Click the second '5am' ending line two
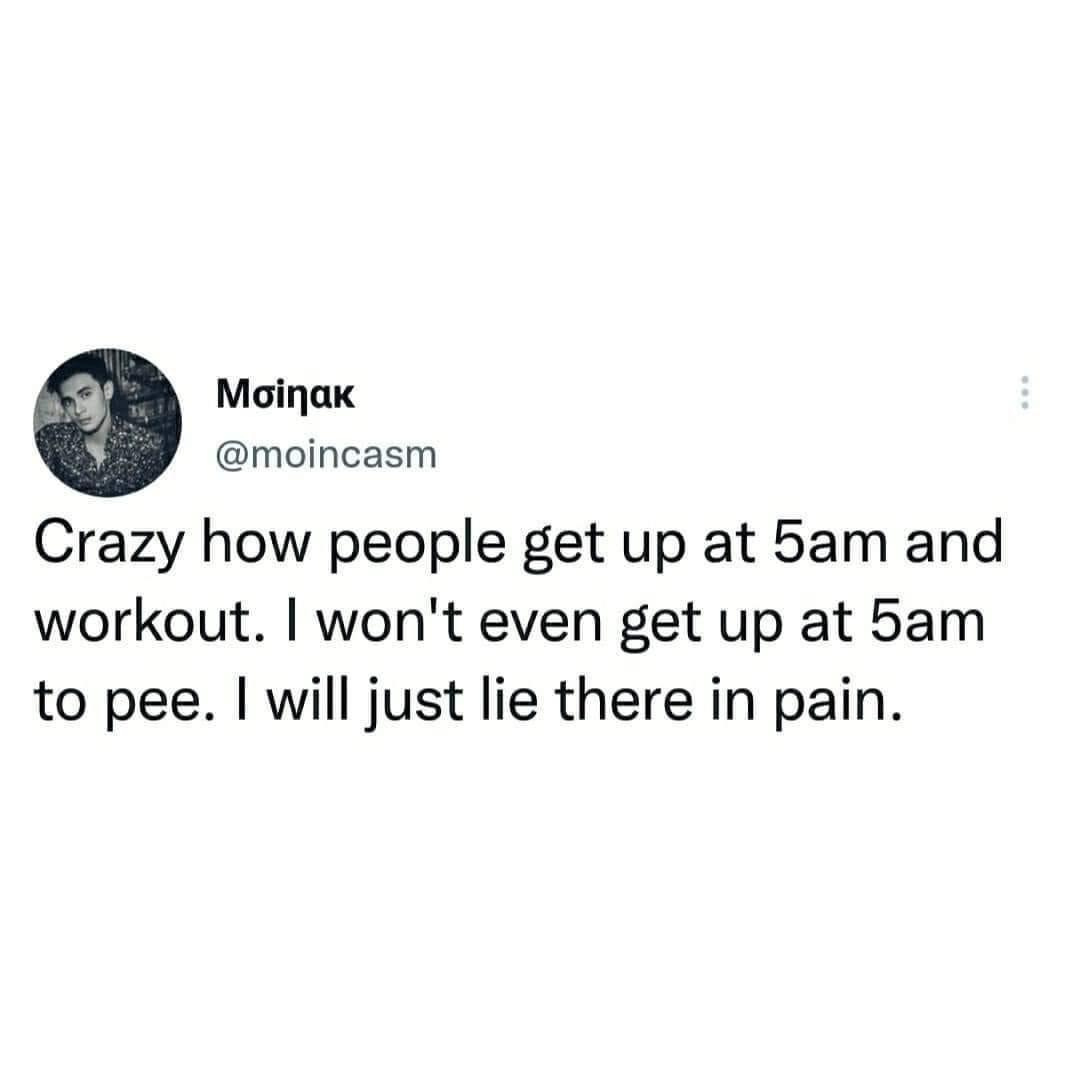 (x=927, y=622)
